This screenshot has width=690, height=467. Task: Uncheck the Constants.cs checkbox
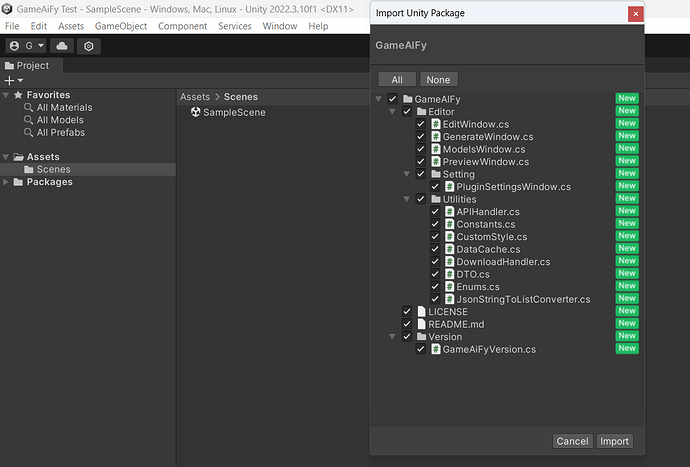tap(435, 224)
